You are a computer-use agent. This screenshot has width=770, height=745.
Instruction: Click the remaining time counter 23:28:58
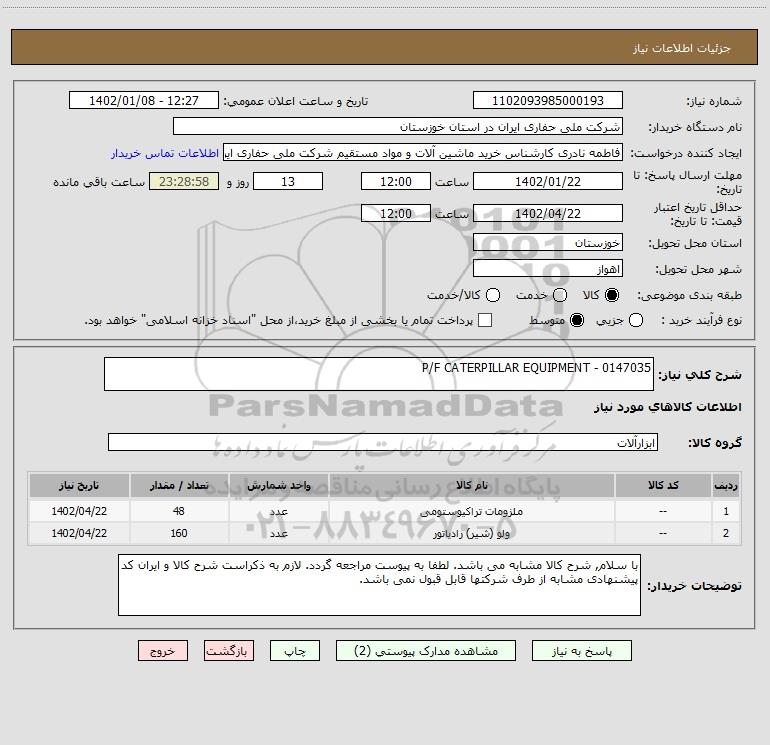click(184, 181)
